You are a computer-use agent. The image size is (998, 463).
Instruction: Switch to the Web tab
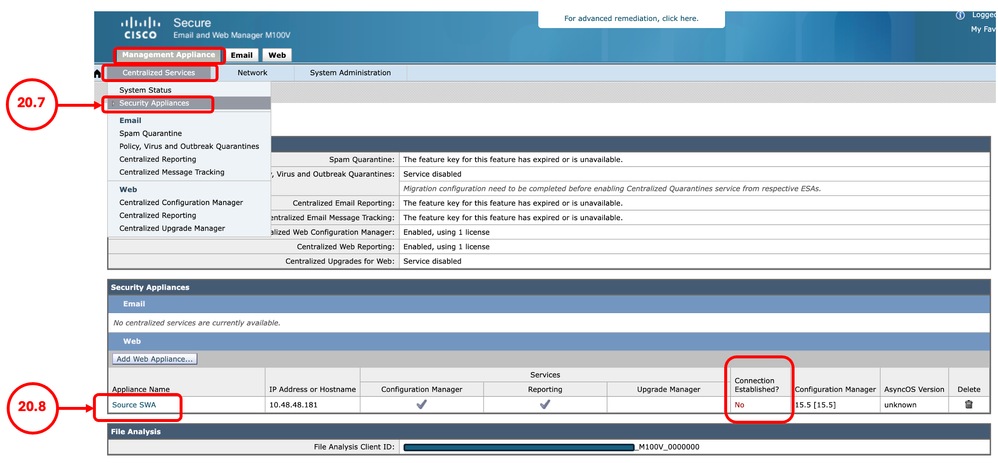click(276, 55)
